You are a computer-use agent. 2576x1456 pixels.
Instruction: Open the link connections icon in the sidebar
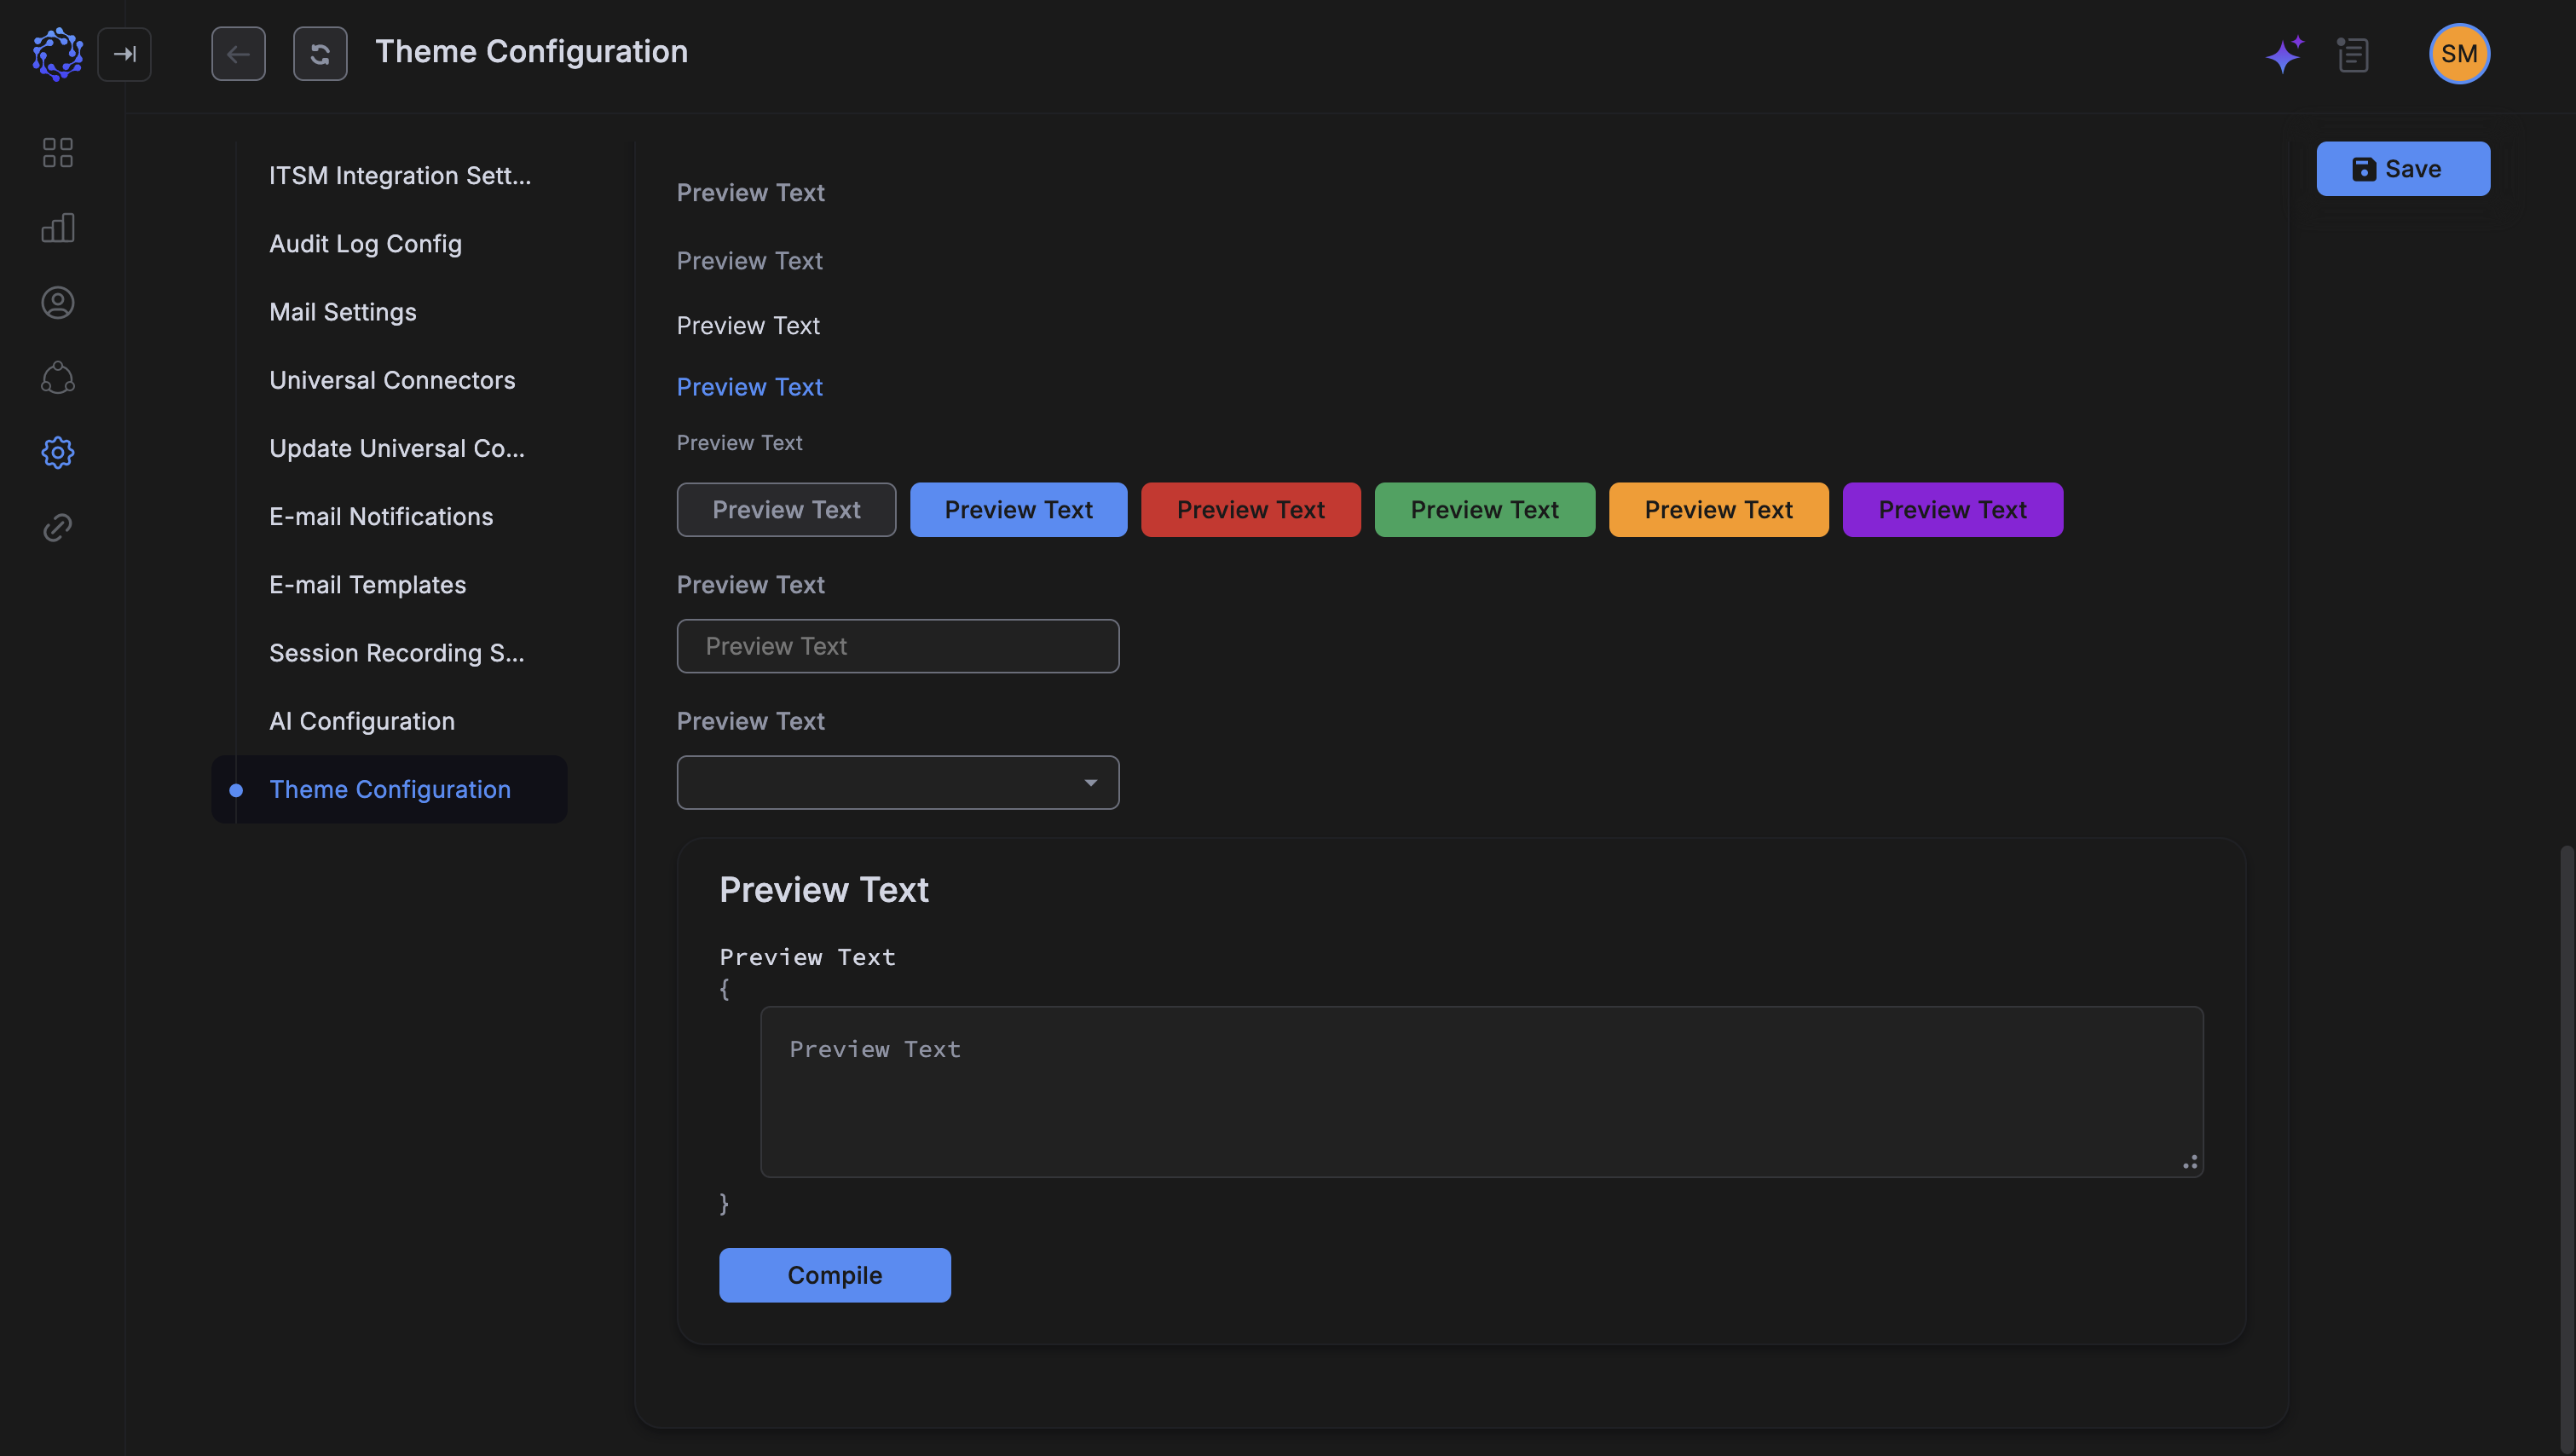[57, 527]
